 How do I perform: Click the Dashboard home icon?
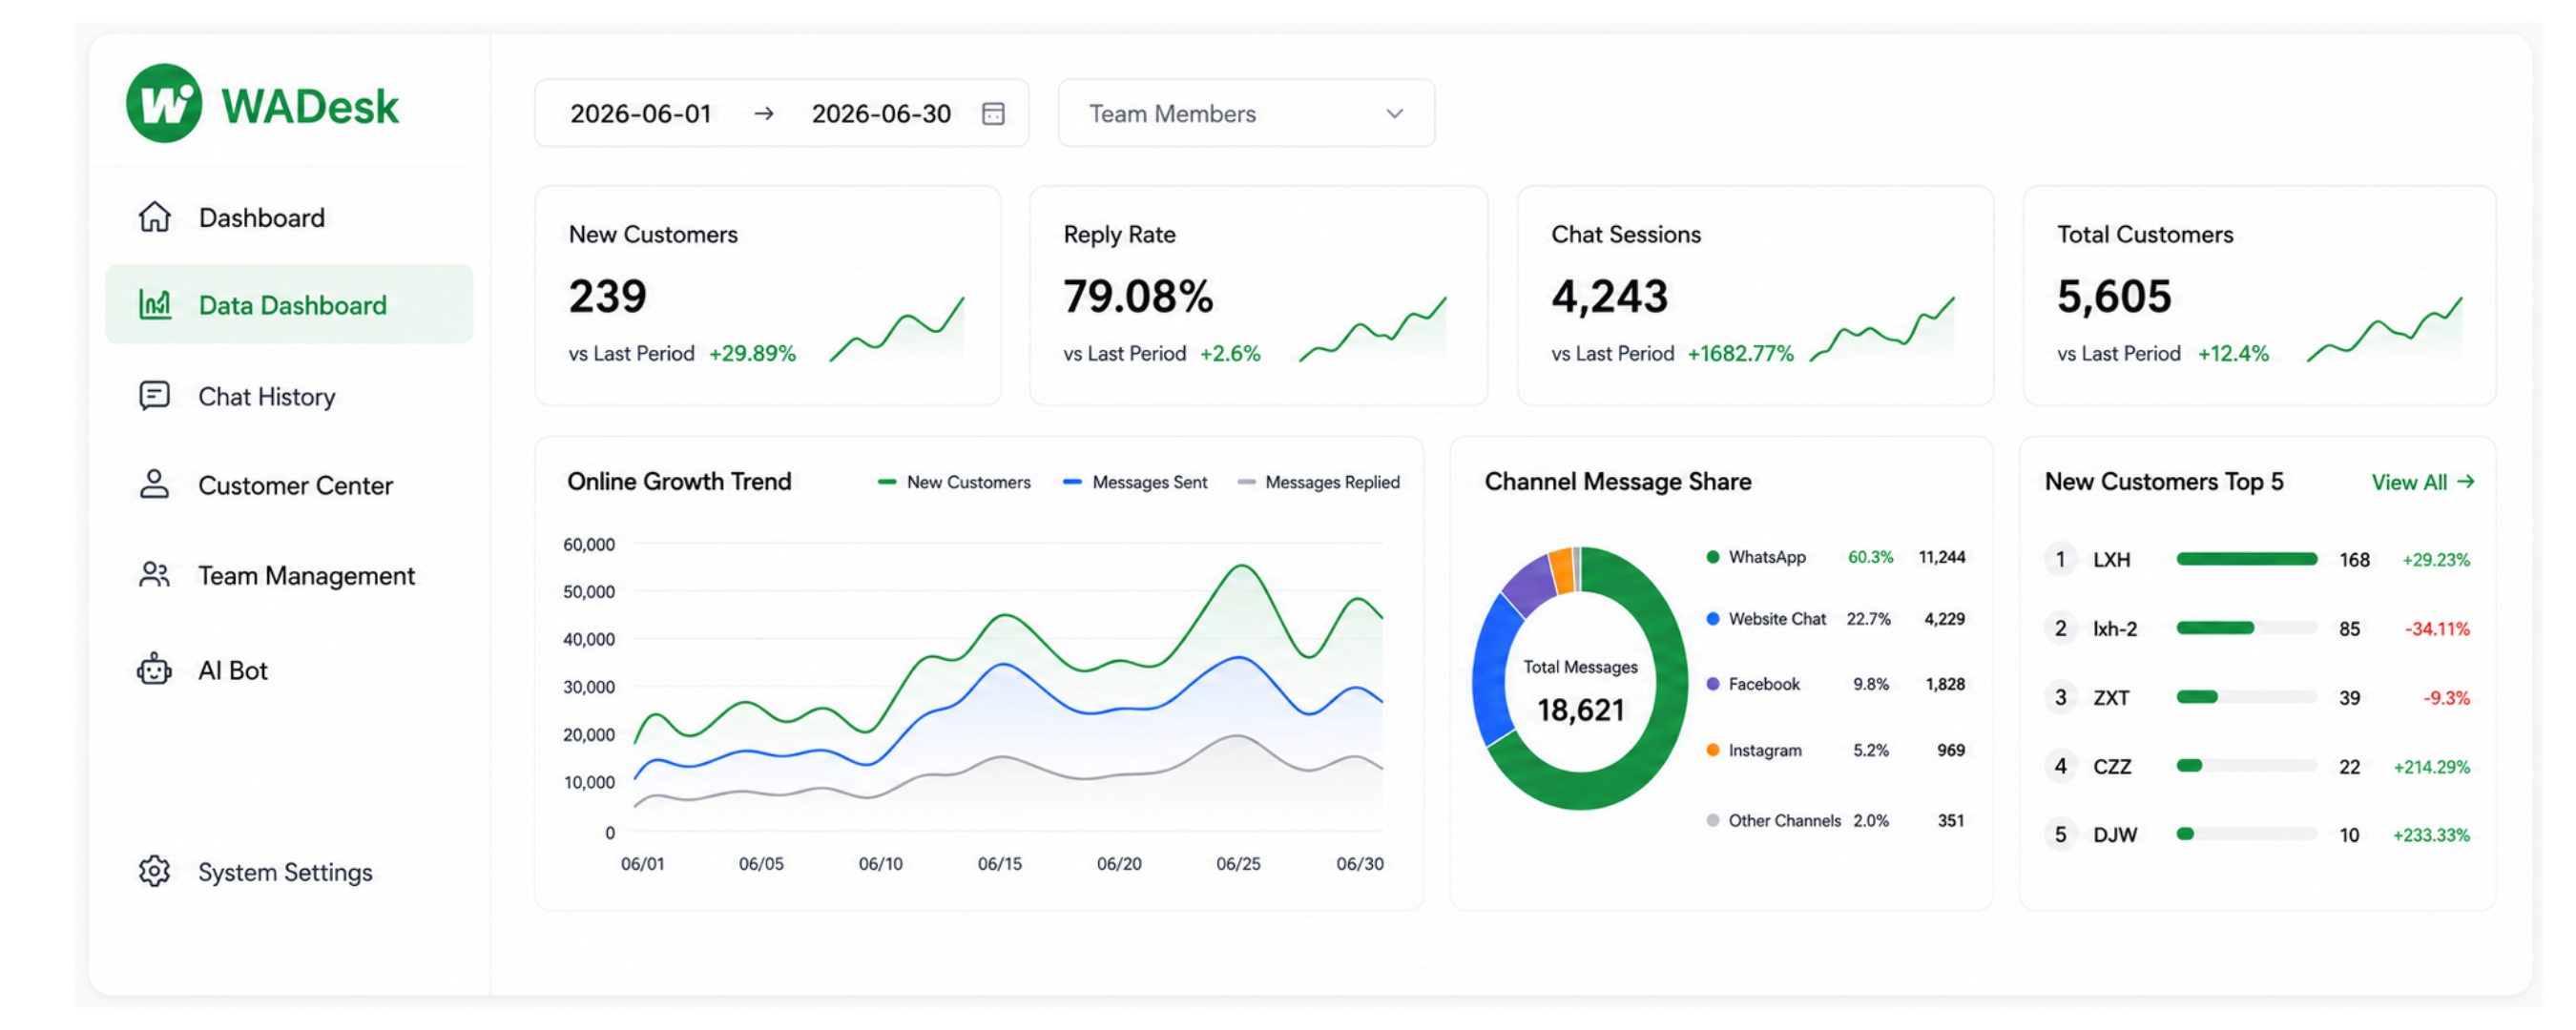(x=154, y=217)
